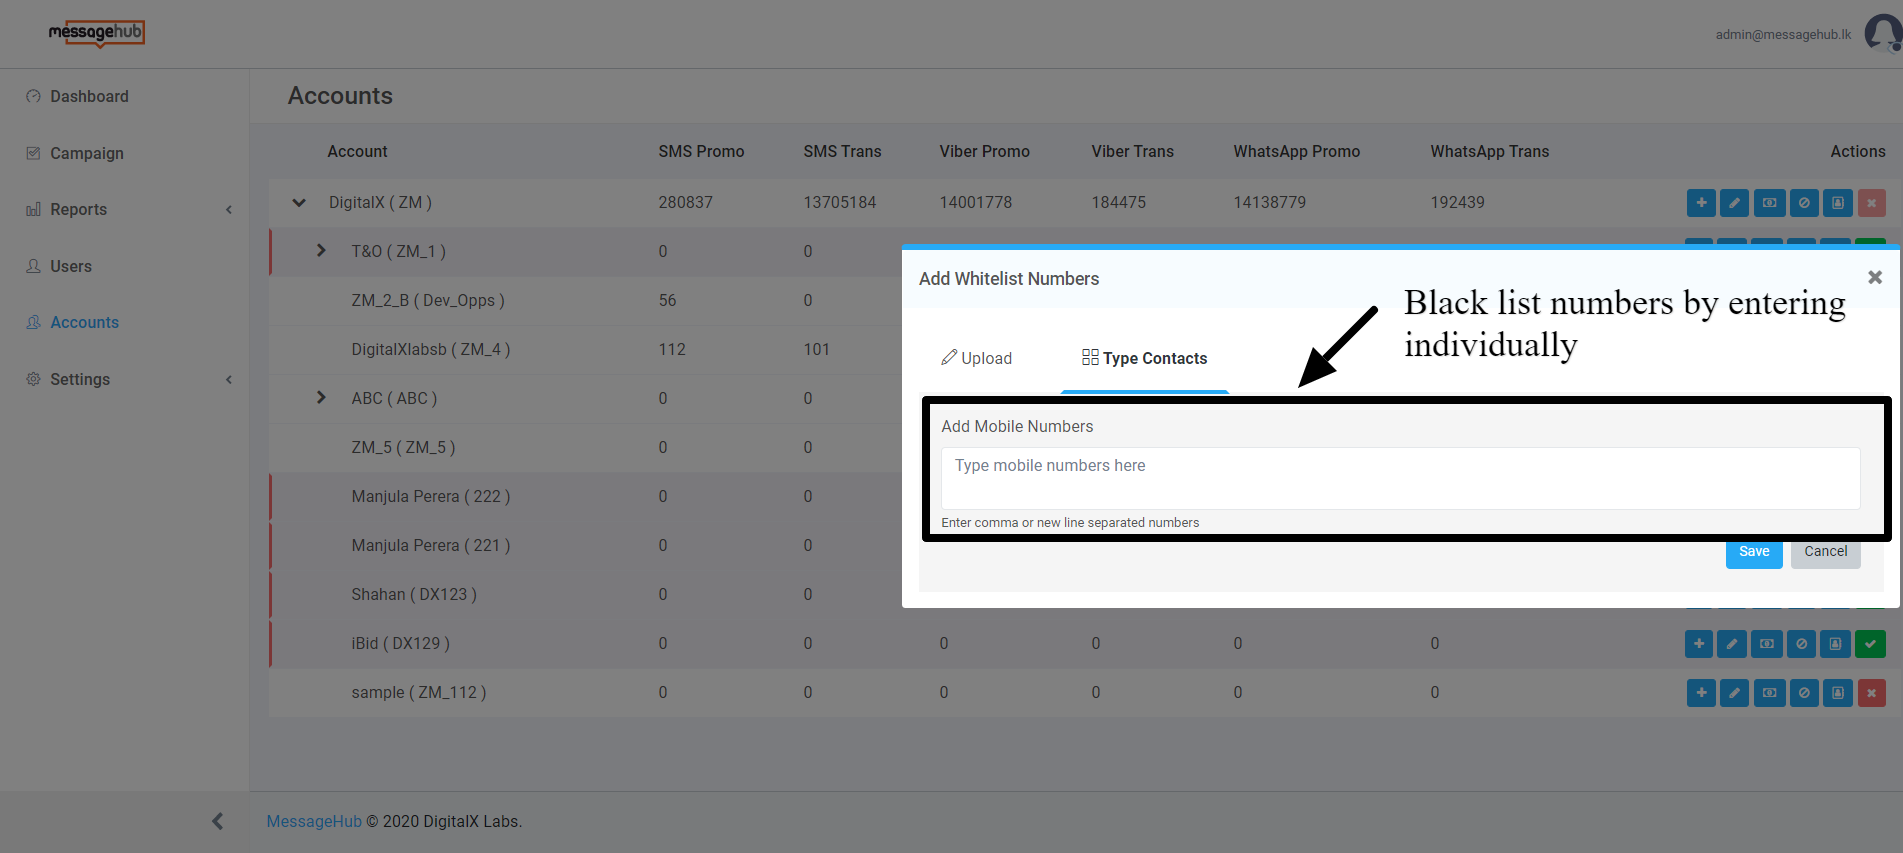Switch to the Upload tab
The width and height of the screenshot is (1903, 853).
click(977, 359)
